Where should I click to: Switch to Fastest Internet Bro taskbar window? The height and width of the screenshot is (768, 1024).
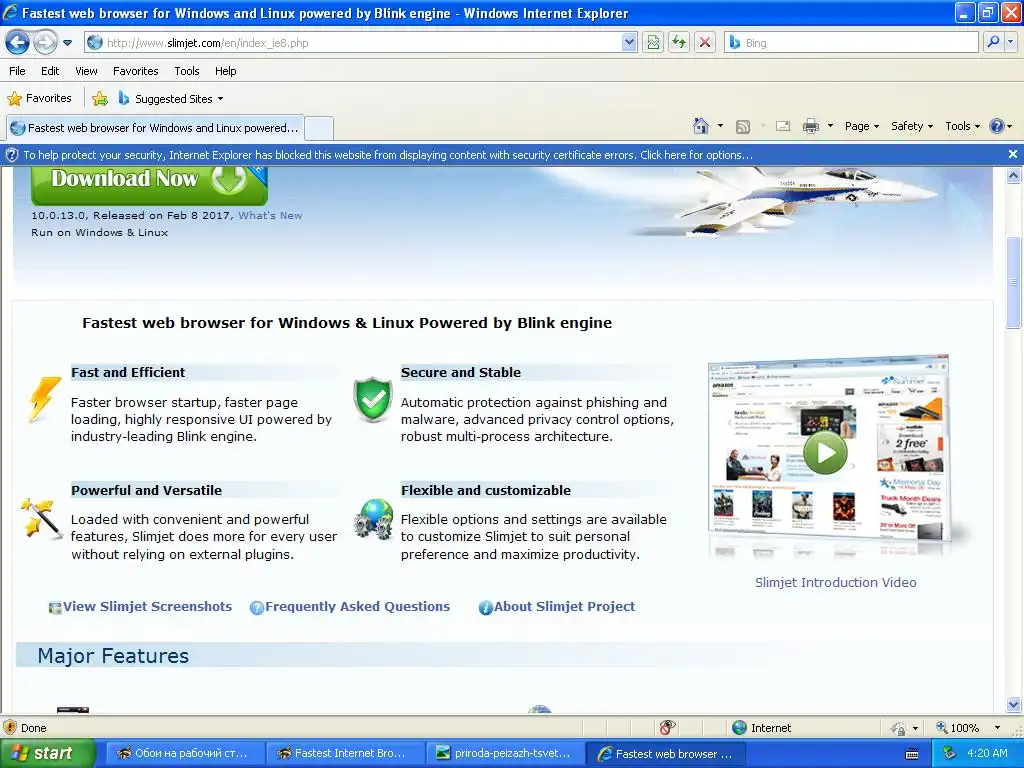tap(344, 753)
